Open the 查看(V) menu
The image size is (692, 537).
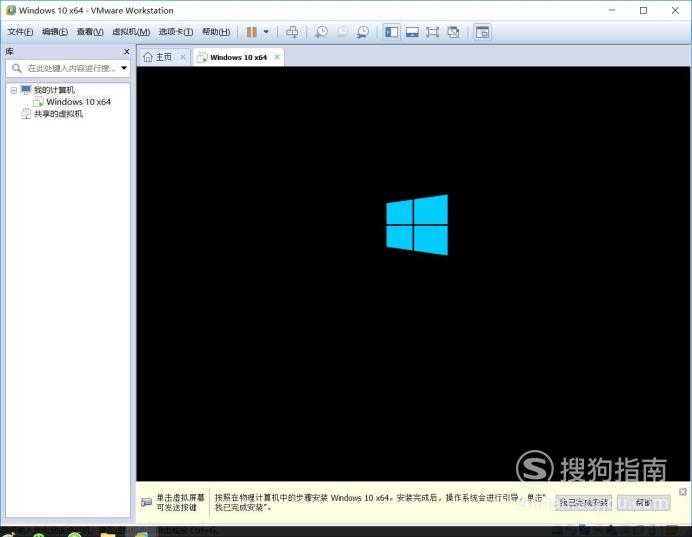[90, 32]
